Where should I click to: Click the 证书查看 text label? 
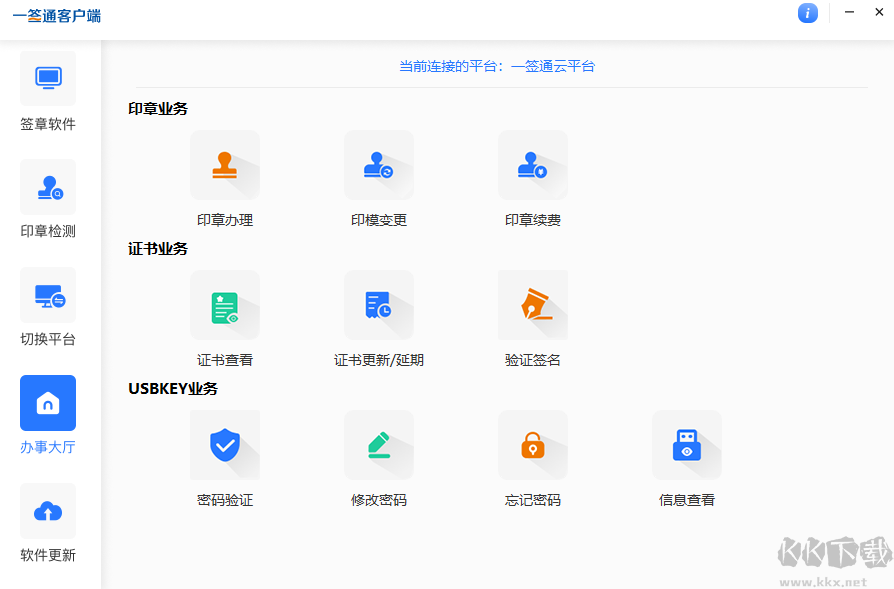pyautogui.click(x=225, y=360)
